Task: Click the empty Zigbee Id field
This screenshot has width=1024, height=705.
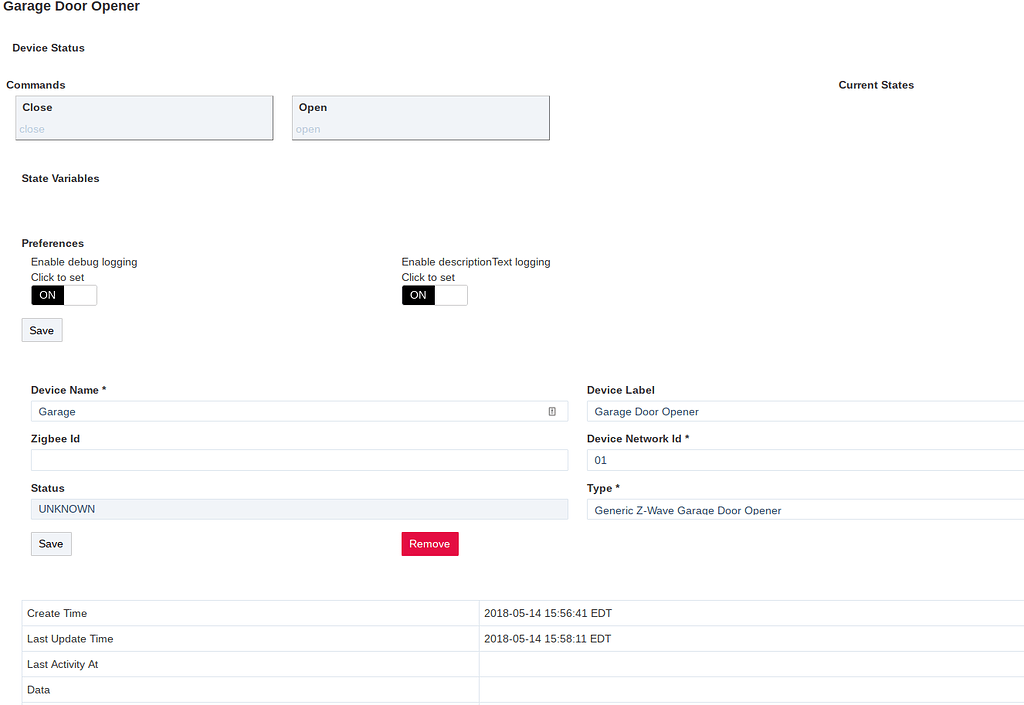Action: coord(299,460)
